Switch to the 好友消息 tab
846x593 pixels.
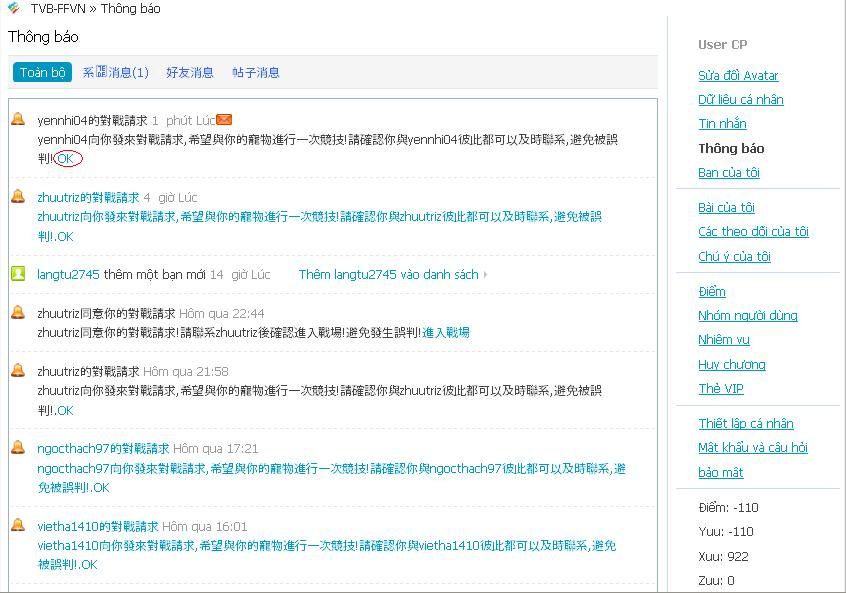point(190,72)
